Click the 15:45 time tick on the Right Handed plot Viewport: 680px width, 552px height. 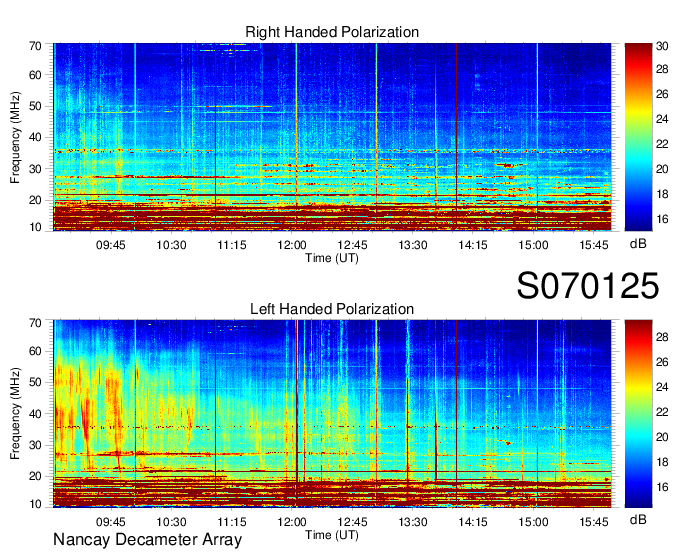tap(594, 245)
